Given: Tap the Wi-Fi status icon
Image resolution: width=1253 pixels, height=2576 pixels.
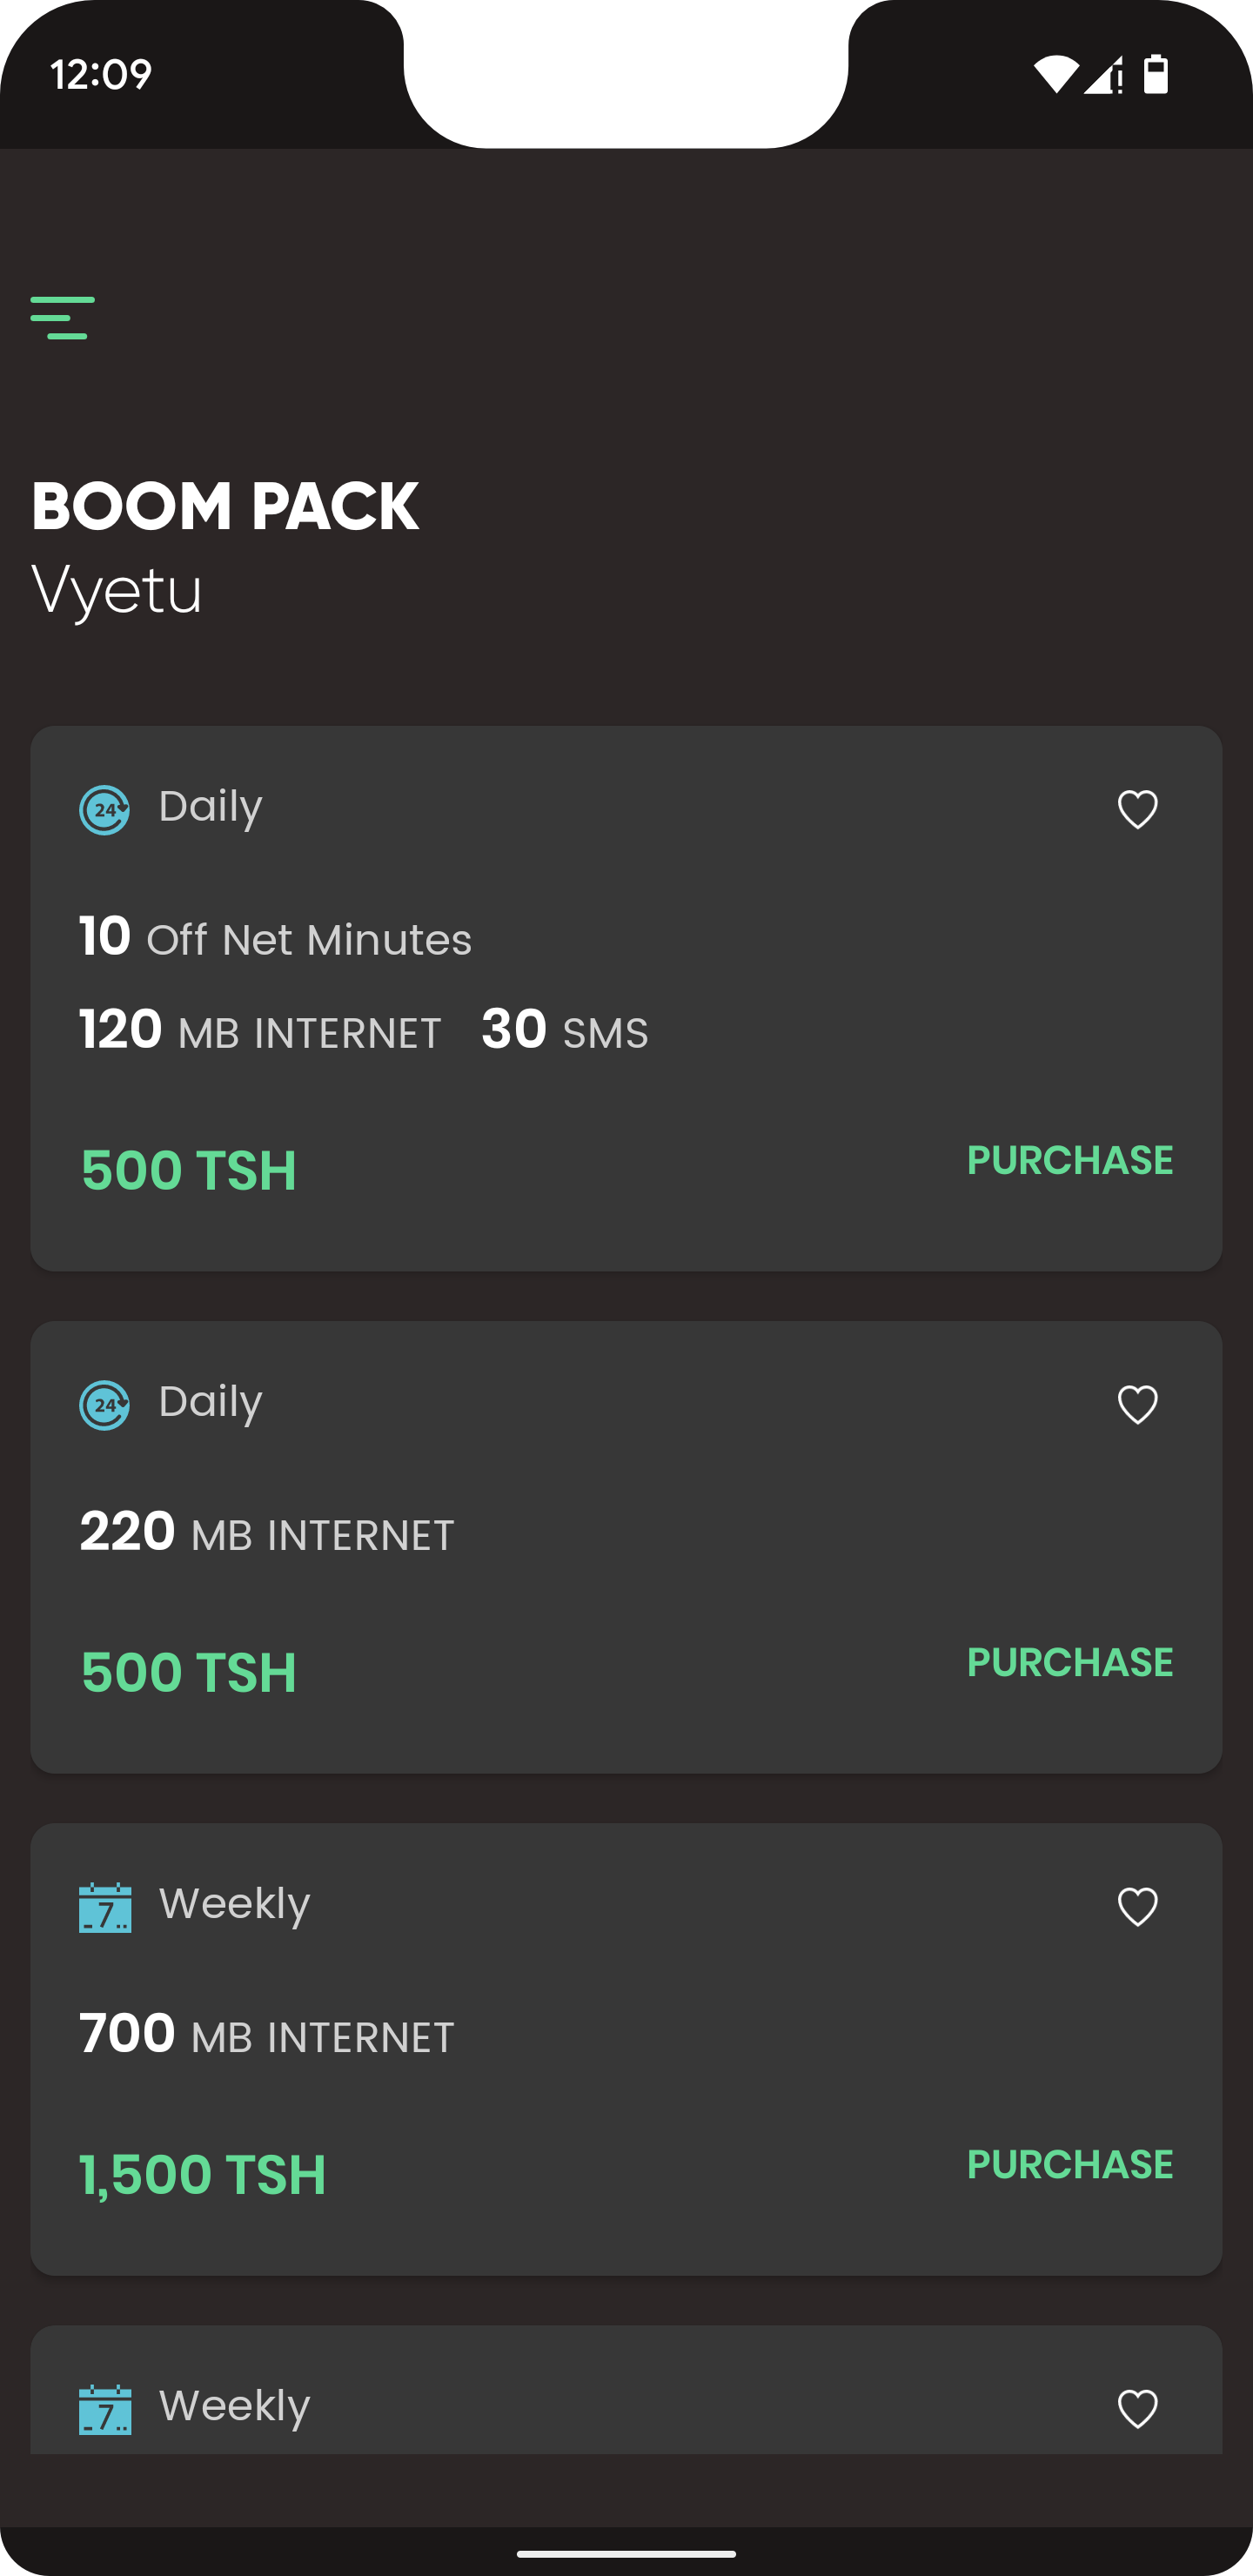Looking at the screenshot, I should [1055, 74].
